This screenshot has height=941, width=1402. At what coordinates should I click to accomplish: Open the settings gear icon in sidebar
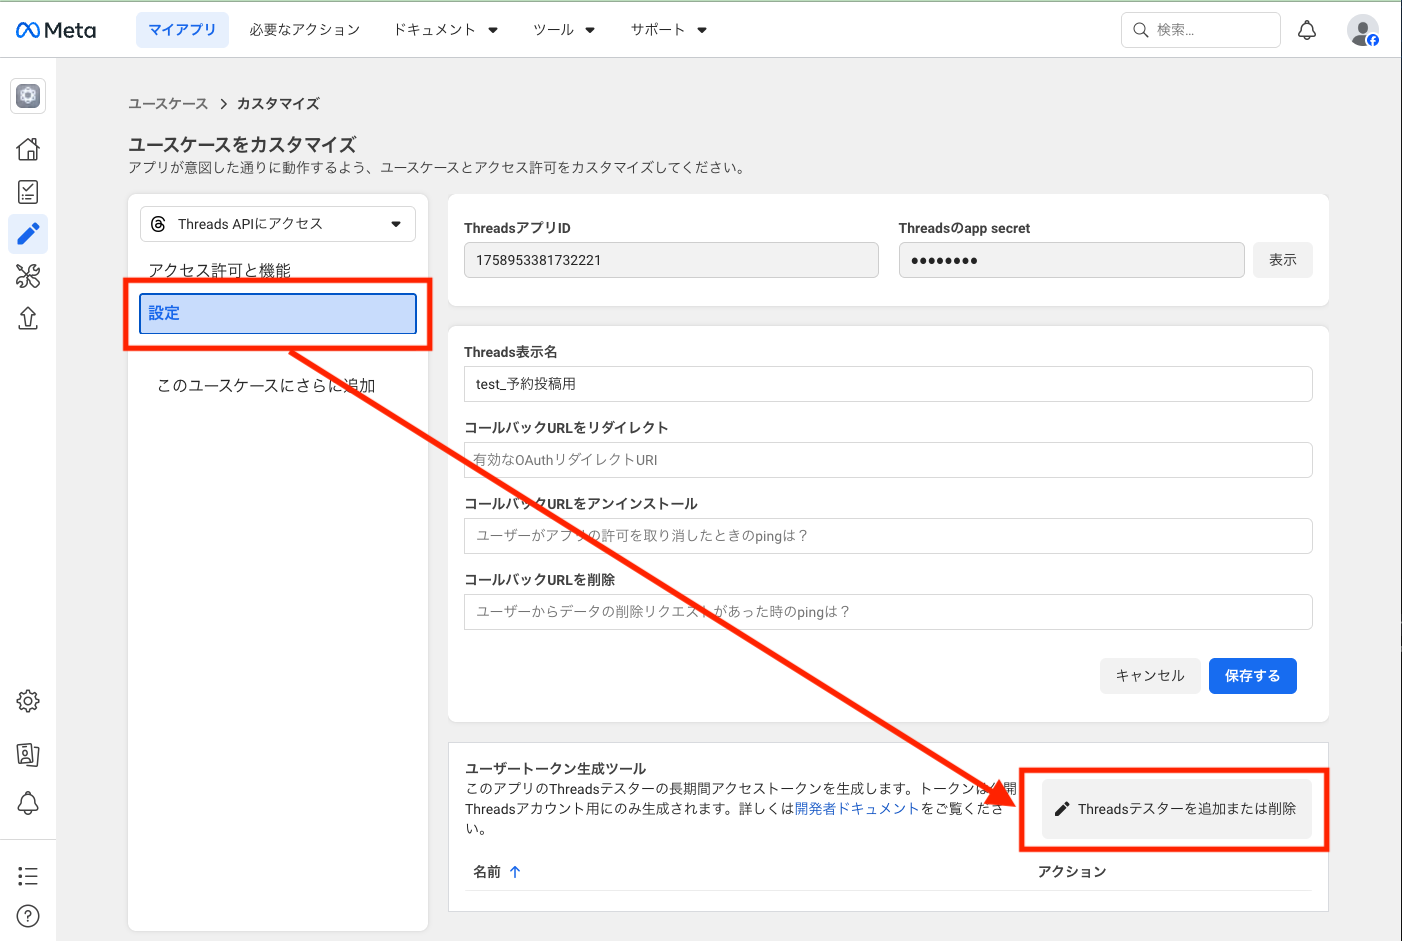[x=28, y=701]
